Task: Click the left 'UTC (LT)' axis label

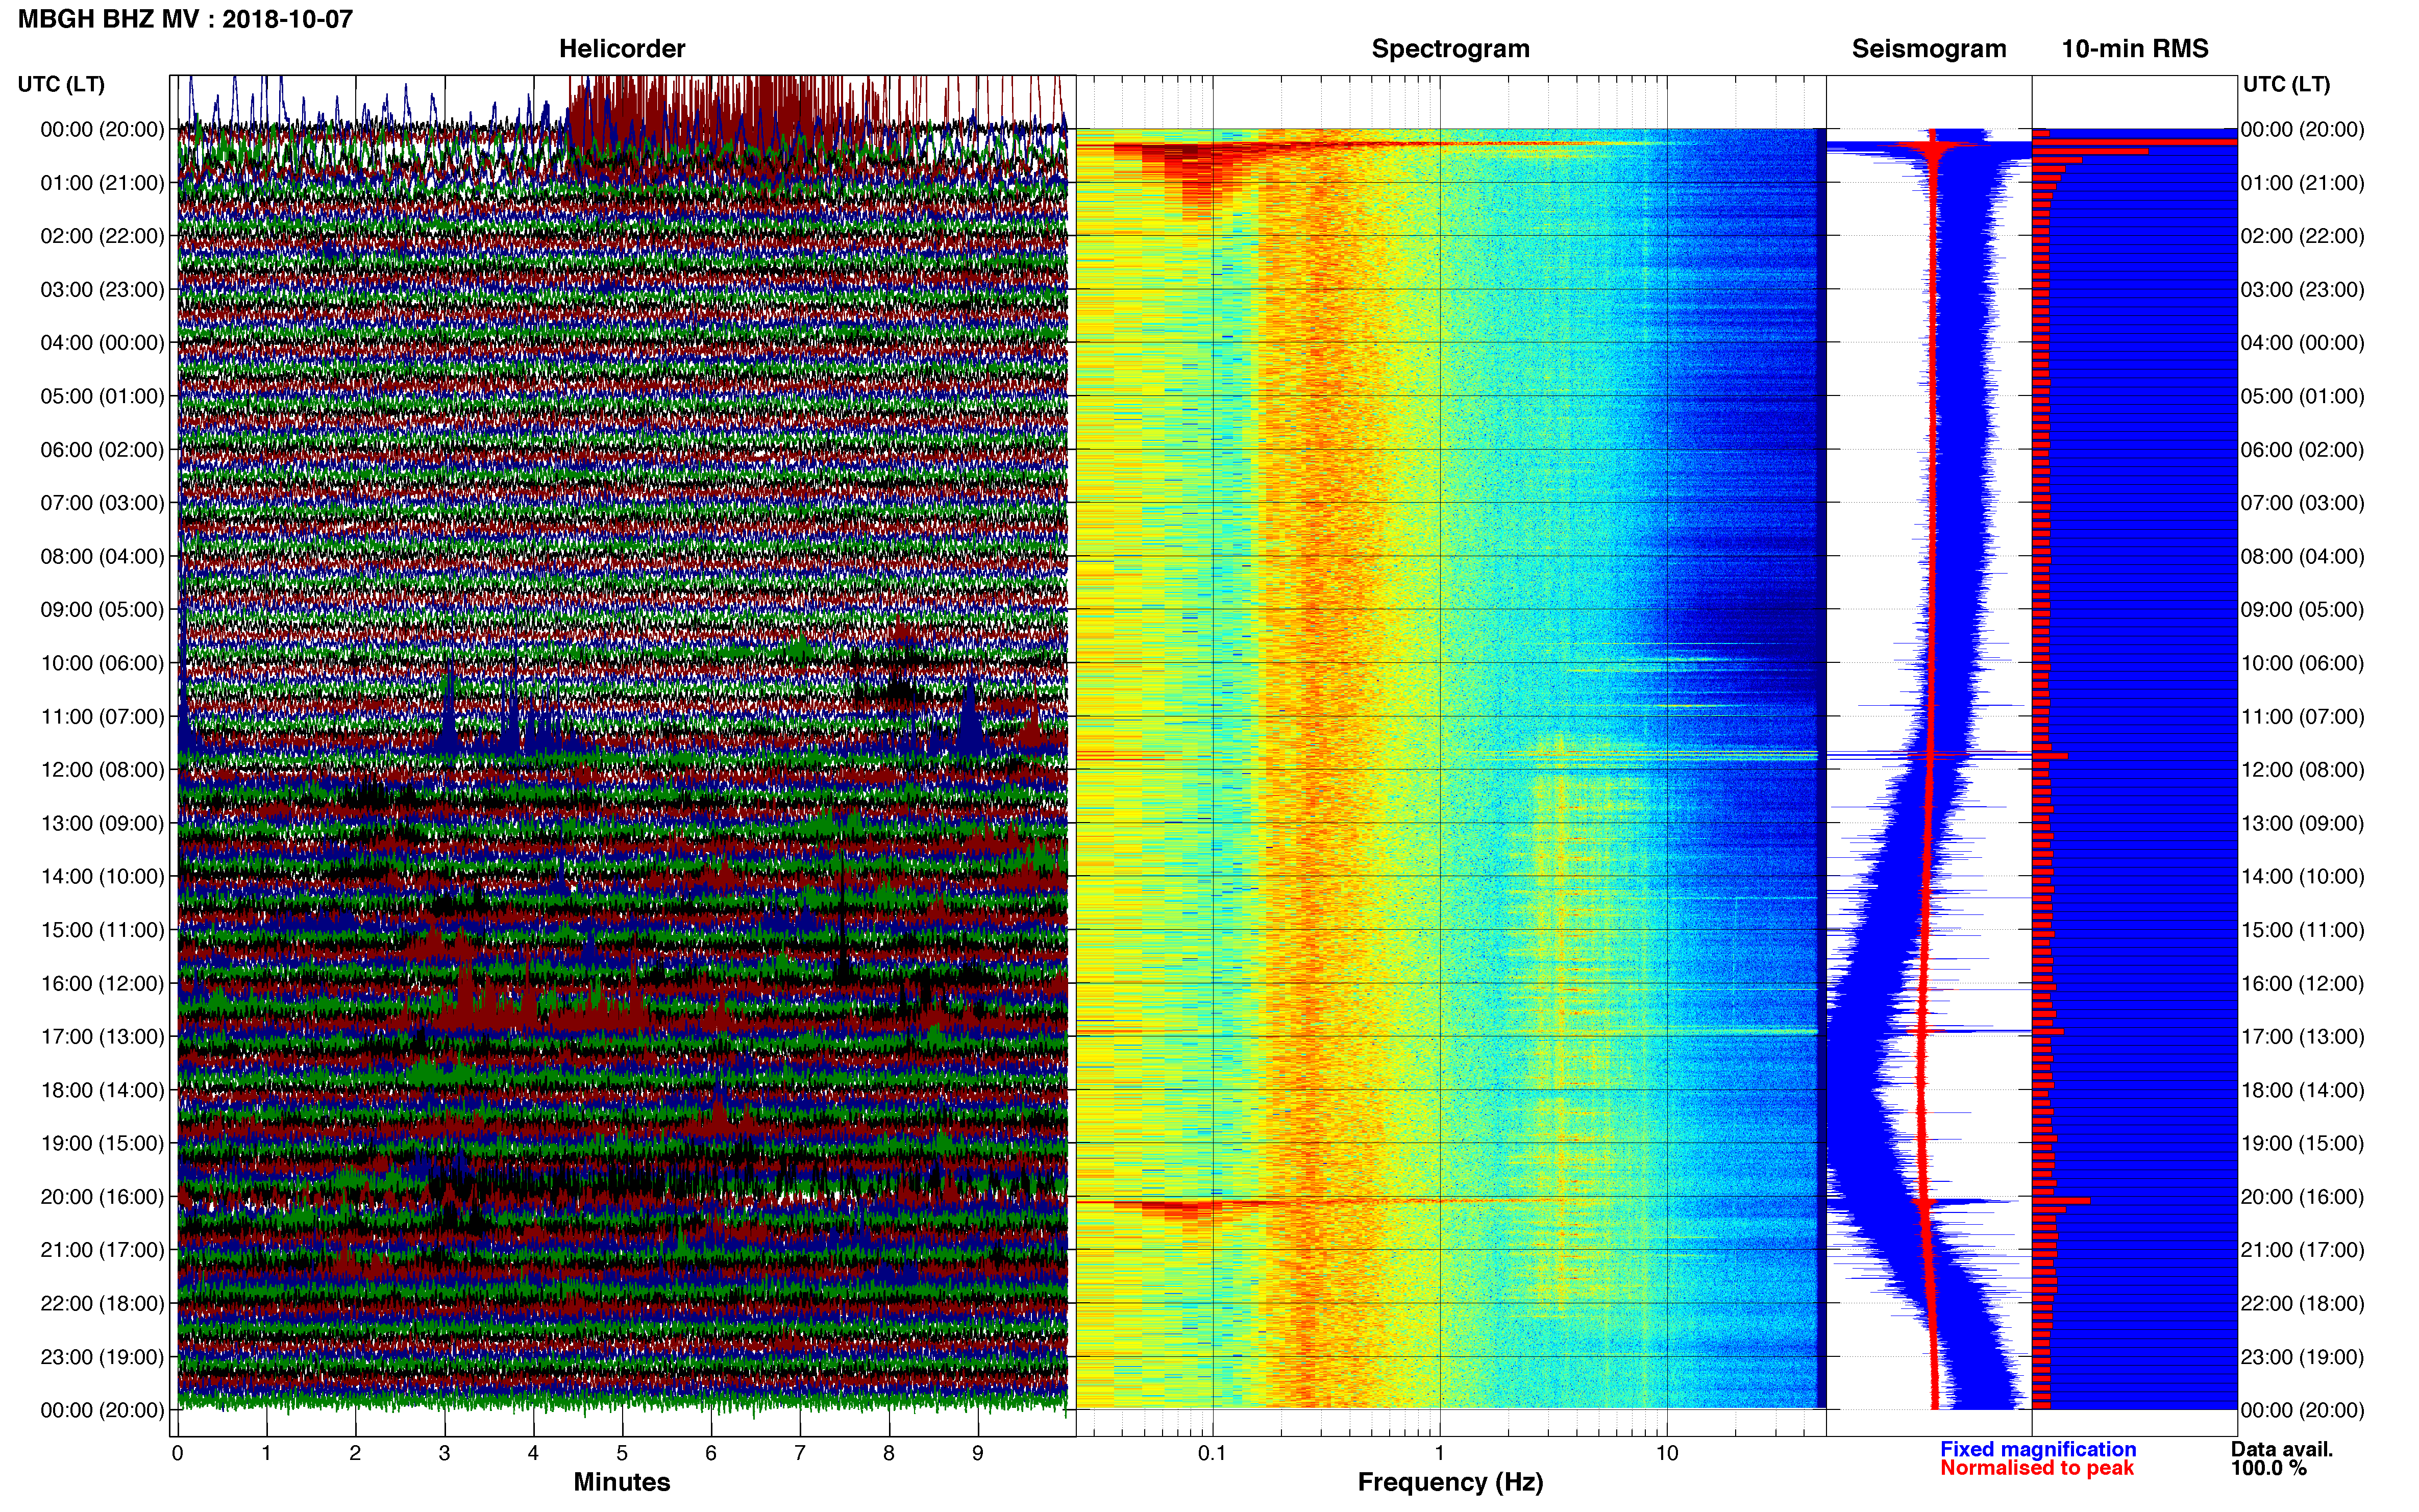Action: point(61,84)
